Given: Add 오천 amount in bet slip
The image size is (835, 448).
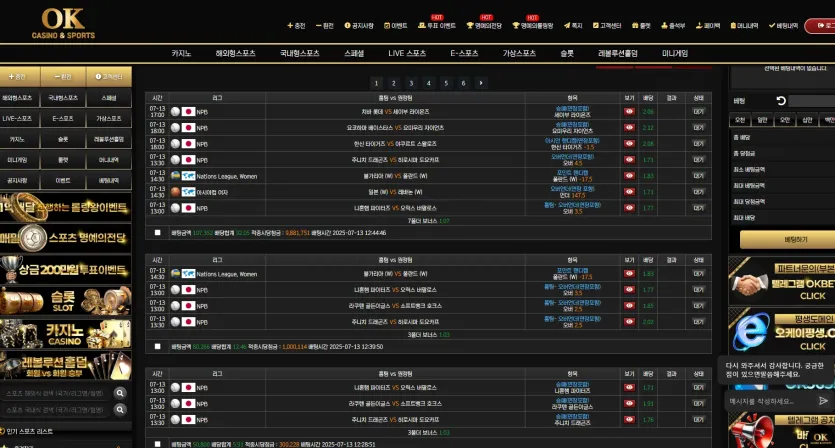Looking at the screenshot, I should (x=740, y=120).
